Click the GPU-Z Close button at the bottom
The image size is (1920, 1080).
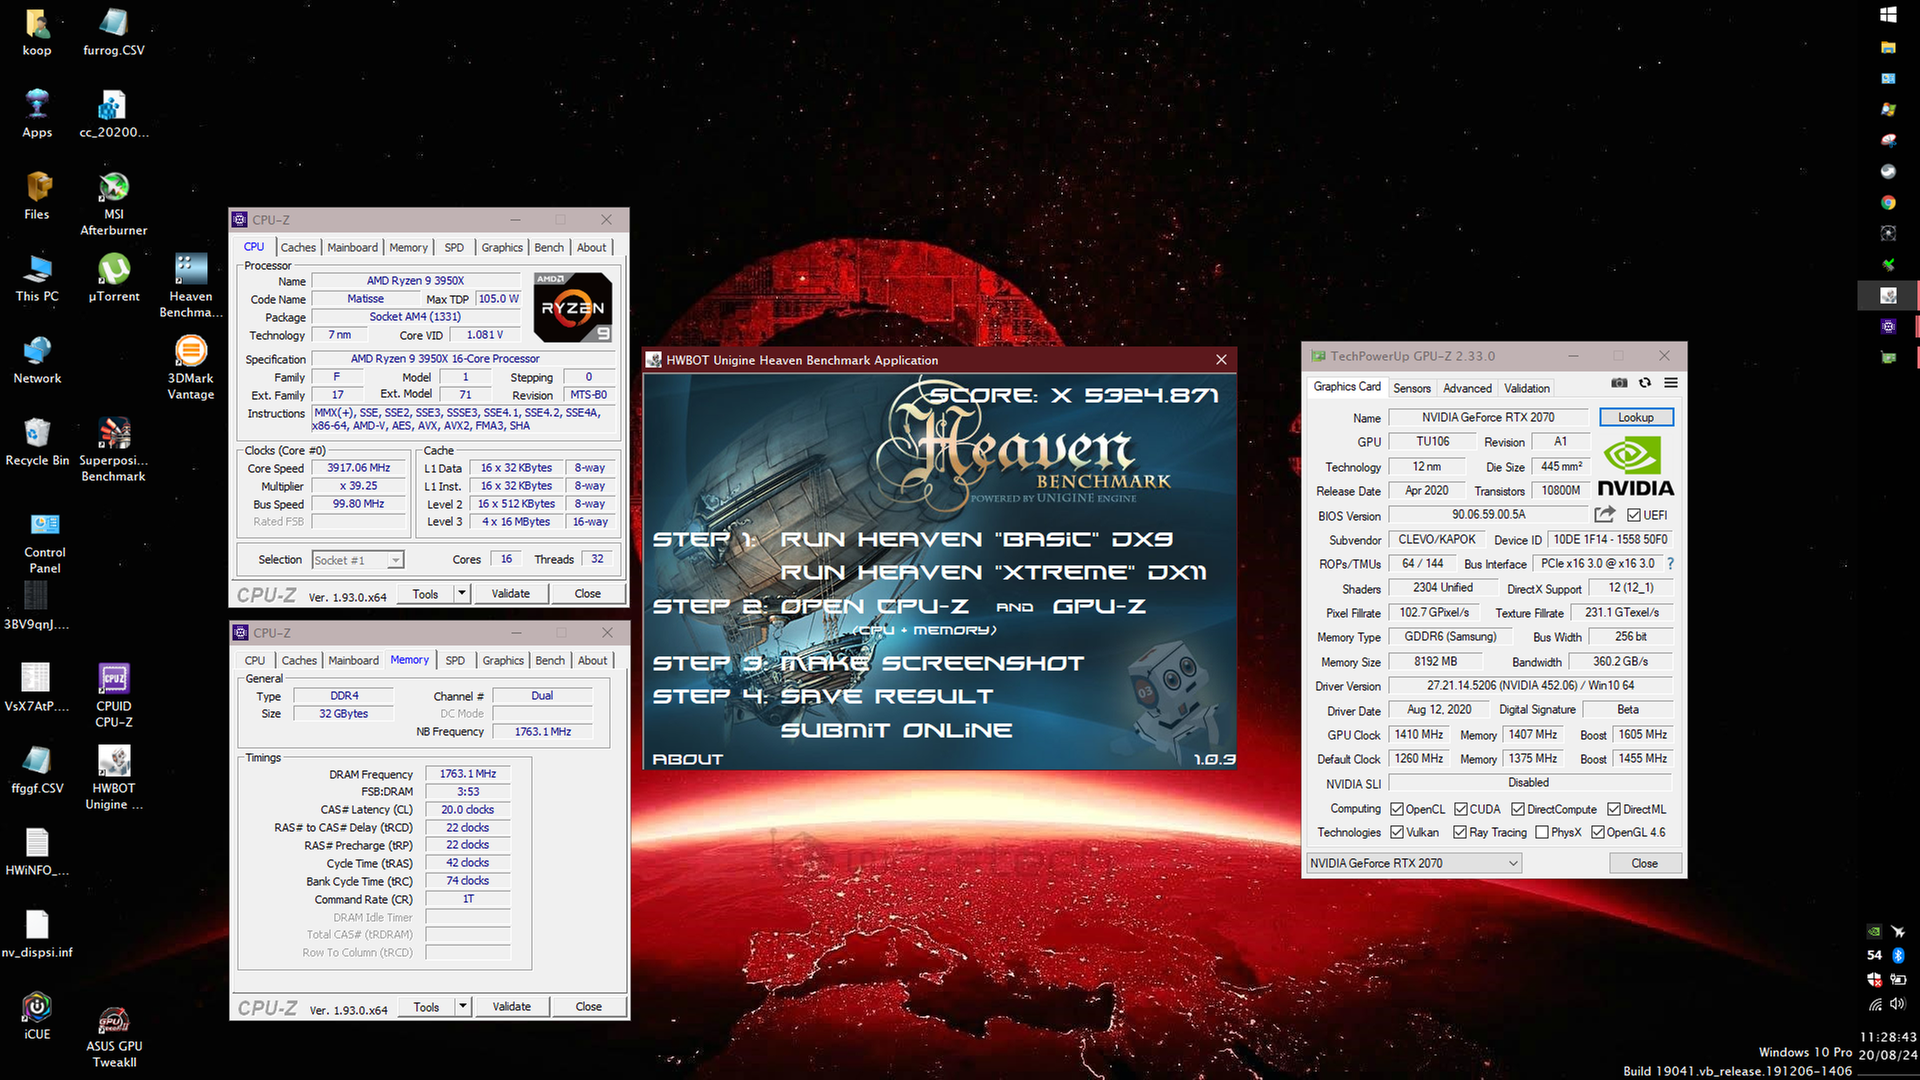1644,863
